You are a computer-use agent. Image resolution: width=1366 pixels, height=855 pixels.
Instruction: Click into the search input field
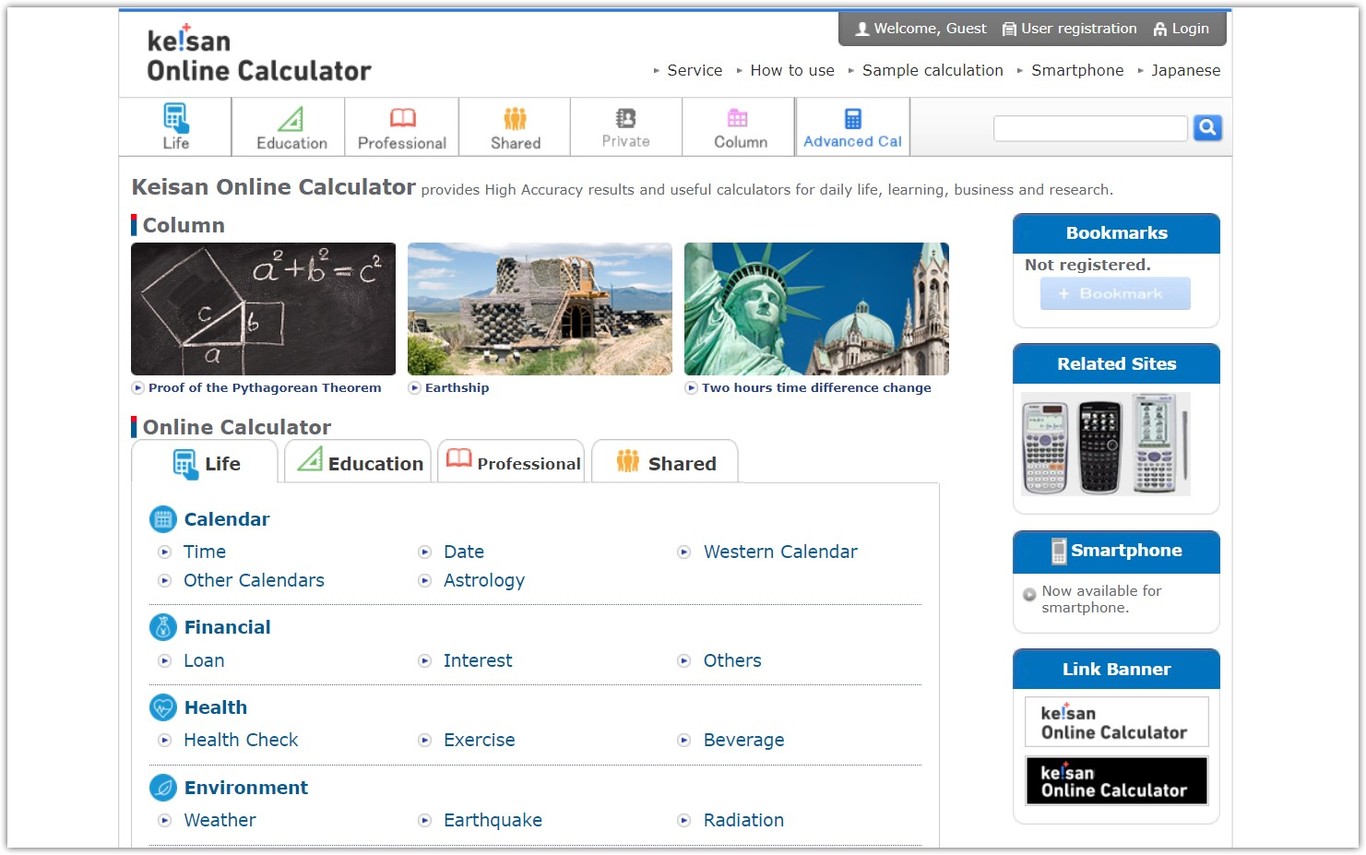coord(1090,128)
